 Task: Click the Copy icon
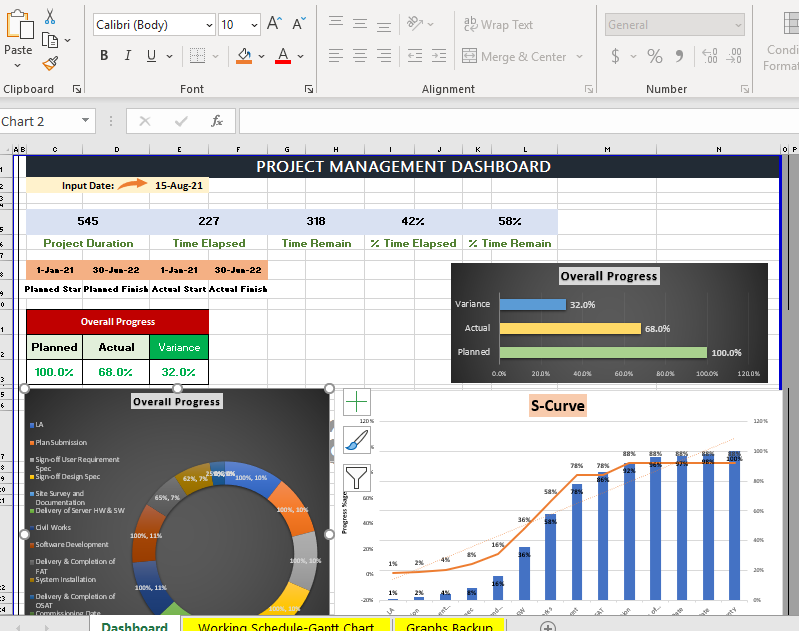point(50,40)
